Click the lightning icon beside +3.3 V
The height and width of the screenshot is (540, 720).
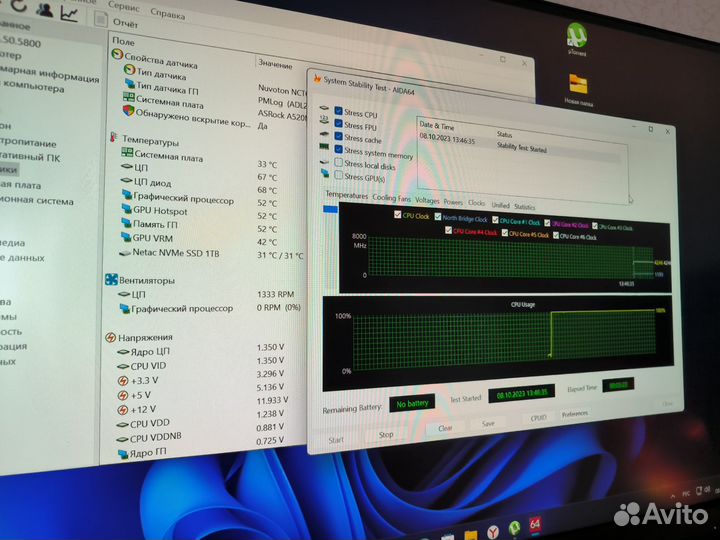point(123,381)
